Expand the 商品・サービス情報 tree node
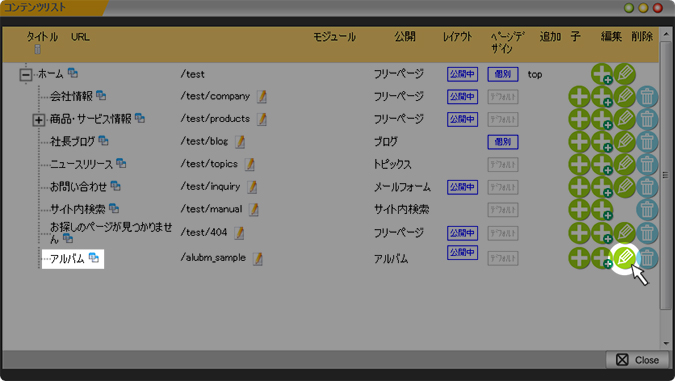The width and height of the screenshot is (675, 381). [39, 120]
